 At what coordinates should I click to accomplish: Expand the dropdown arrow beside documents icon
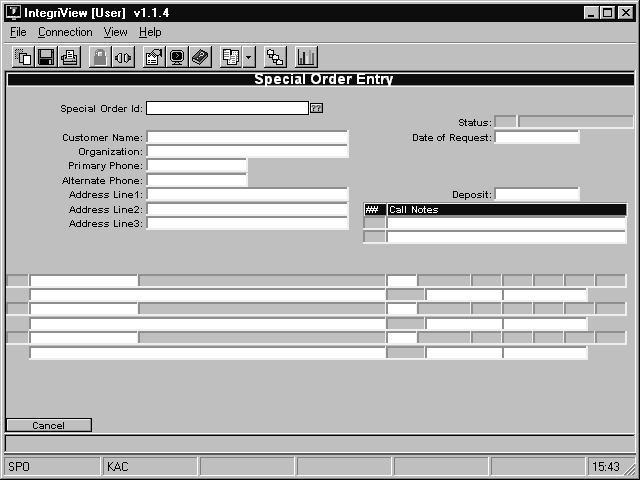(249, 57)
